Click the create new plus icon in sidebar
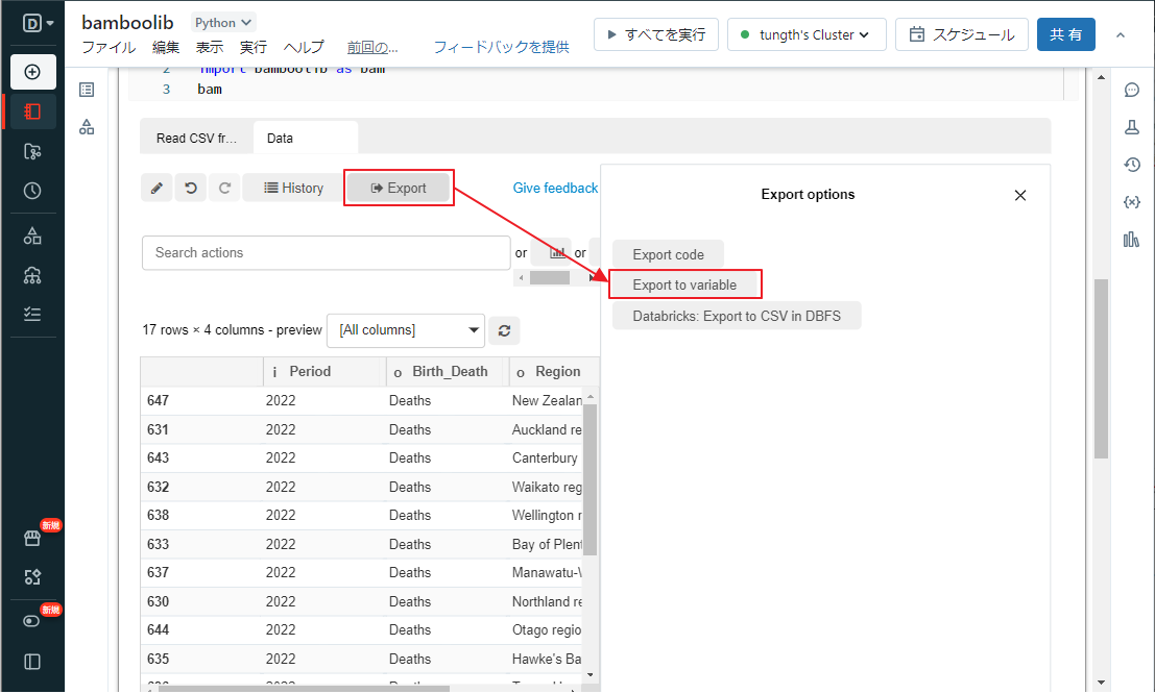1155x694 pixels. click(x=33, y=72)
